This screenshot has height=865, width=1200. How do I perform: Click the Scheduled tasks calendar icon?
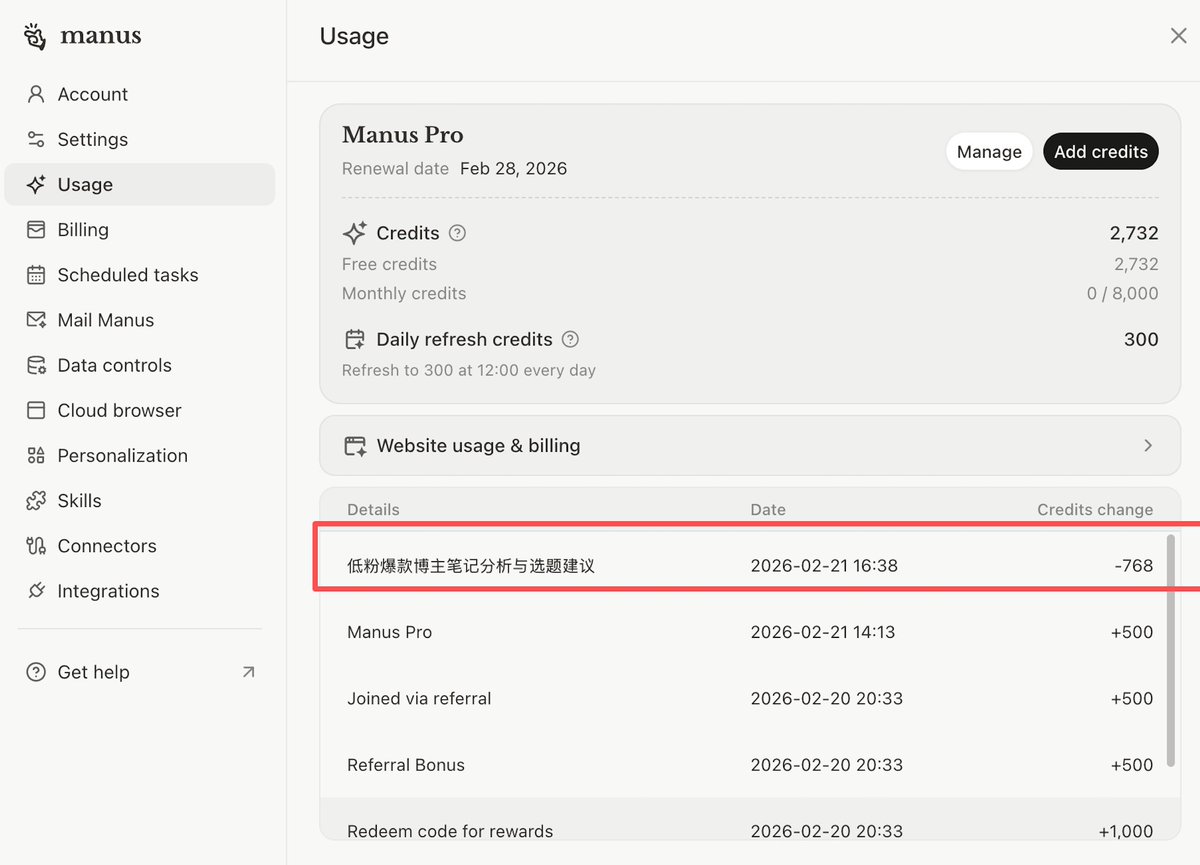(36, 275)
